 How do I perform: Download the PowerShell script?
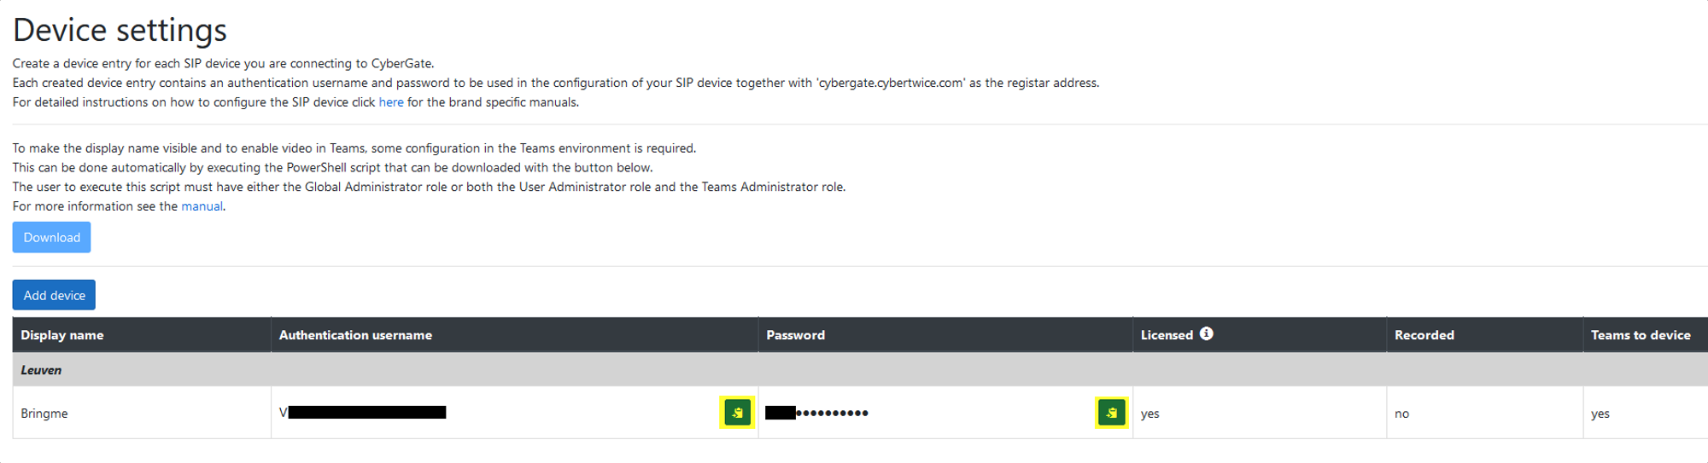tap(52, 237)
